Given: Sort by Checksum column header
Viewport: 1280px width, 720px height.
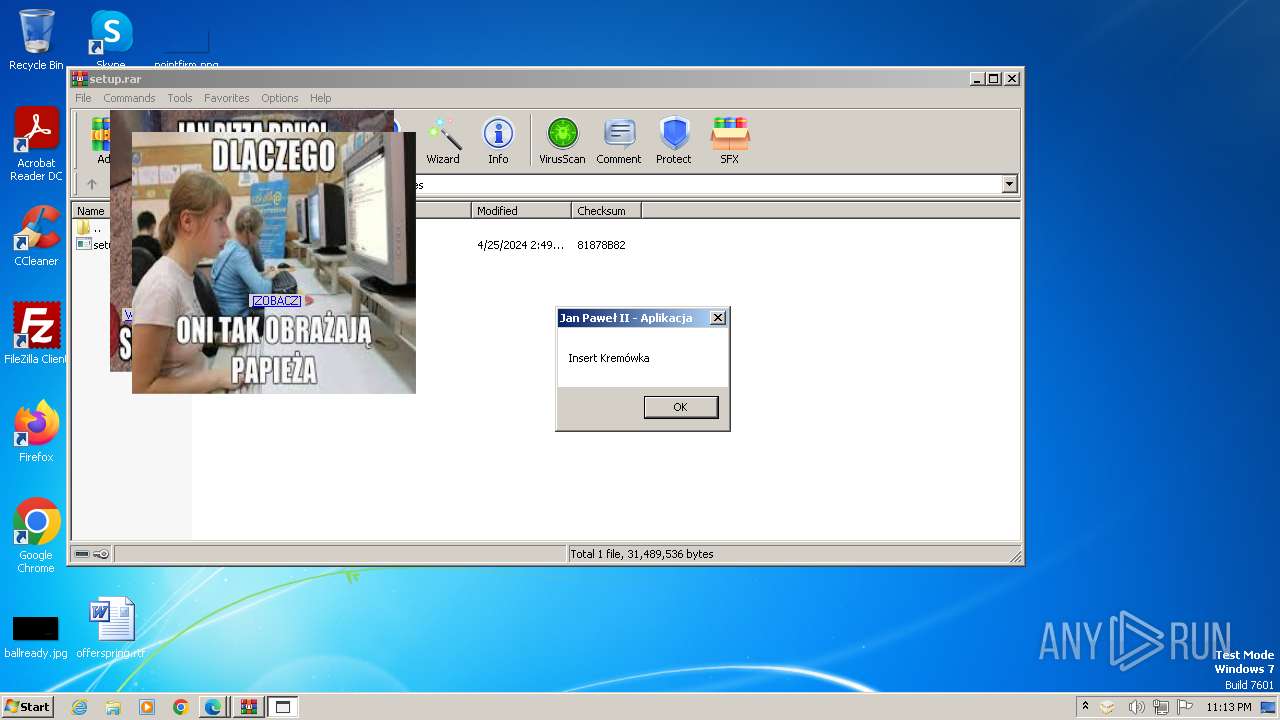Looking at the screenshot, I should click(x=606, y=211).
